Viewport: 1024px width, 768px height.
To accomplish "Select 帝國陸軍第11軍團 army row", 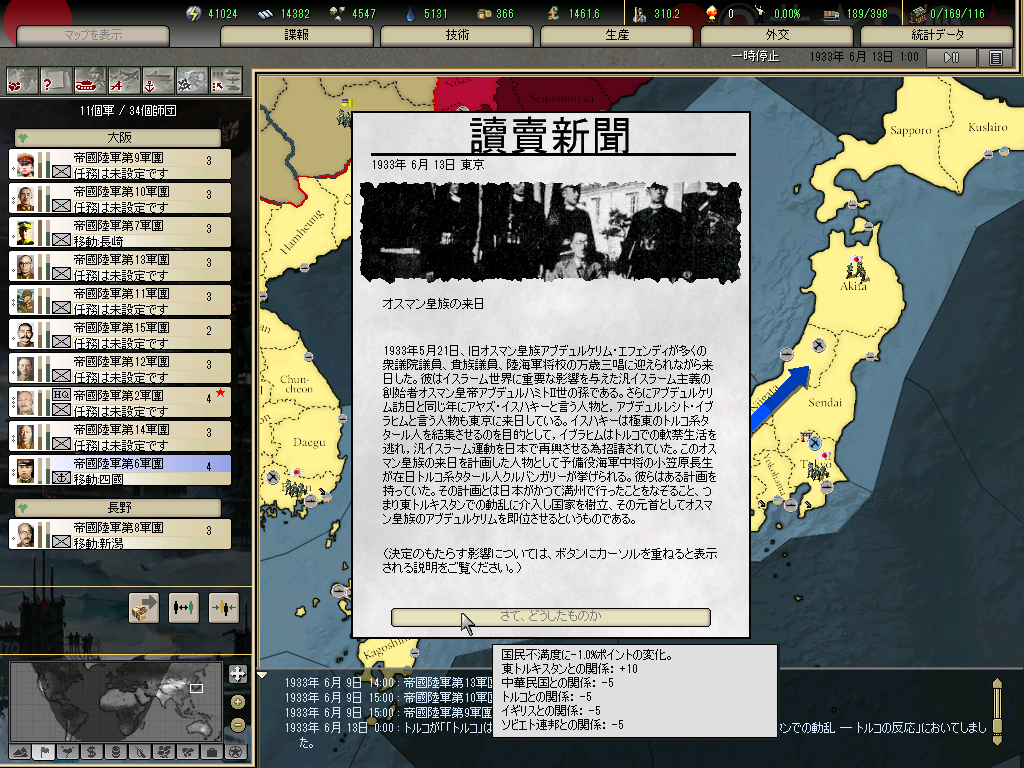I will pyautogui.click(x=120, y=300).
